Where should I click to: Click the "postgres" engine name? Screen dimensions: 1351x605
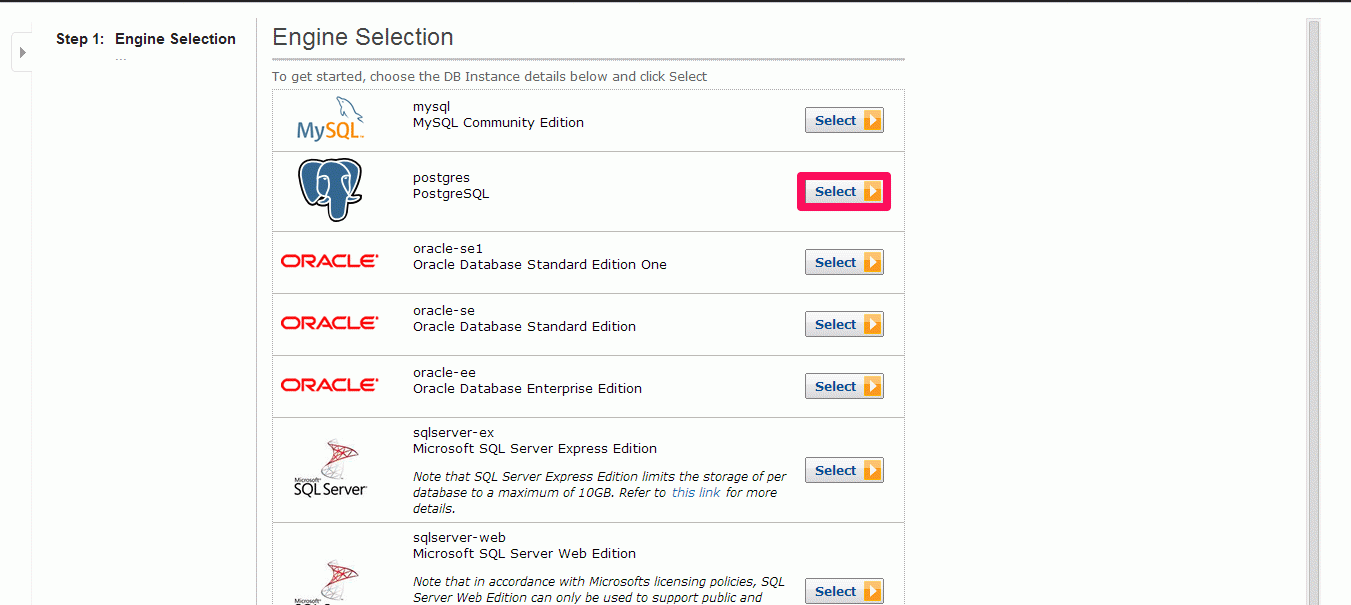pyautogui.click(x=441, y=178)
